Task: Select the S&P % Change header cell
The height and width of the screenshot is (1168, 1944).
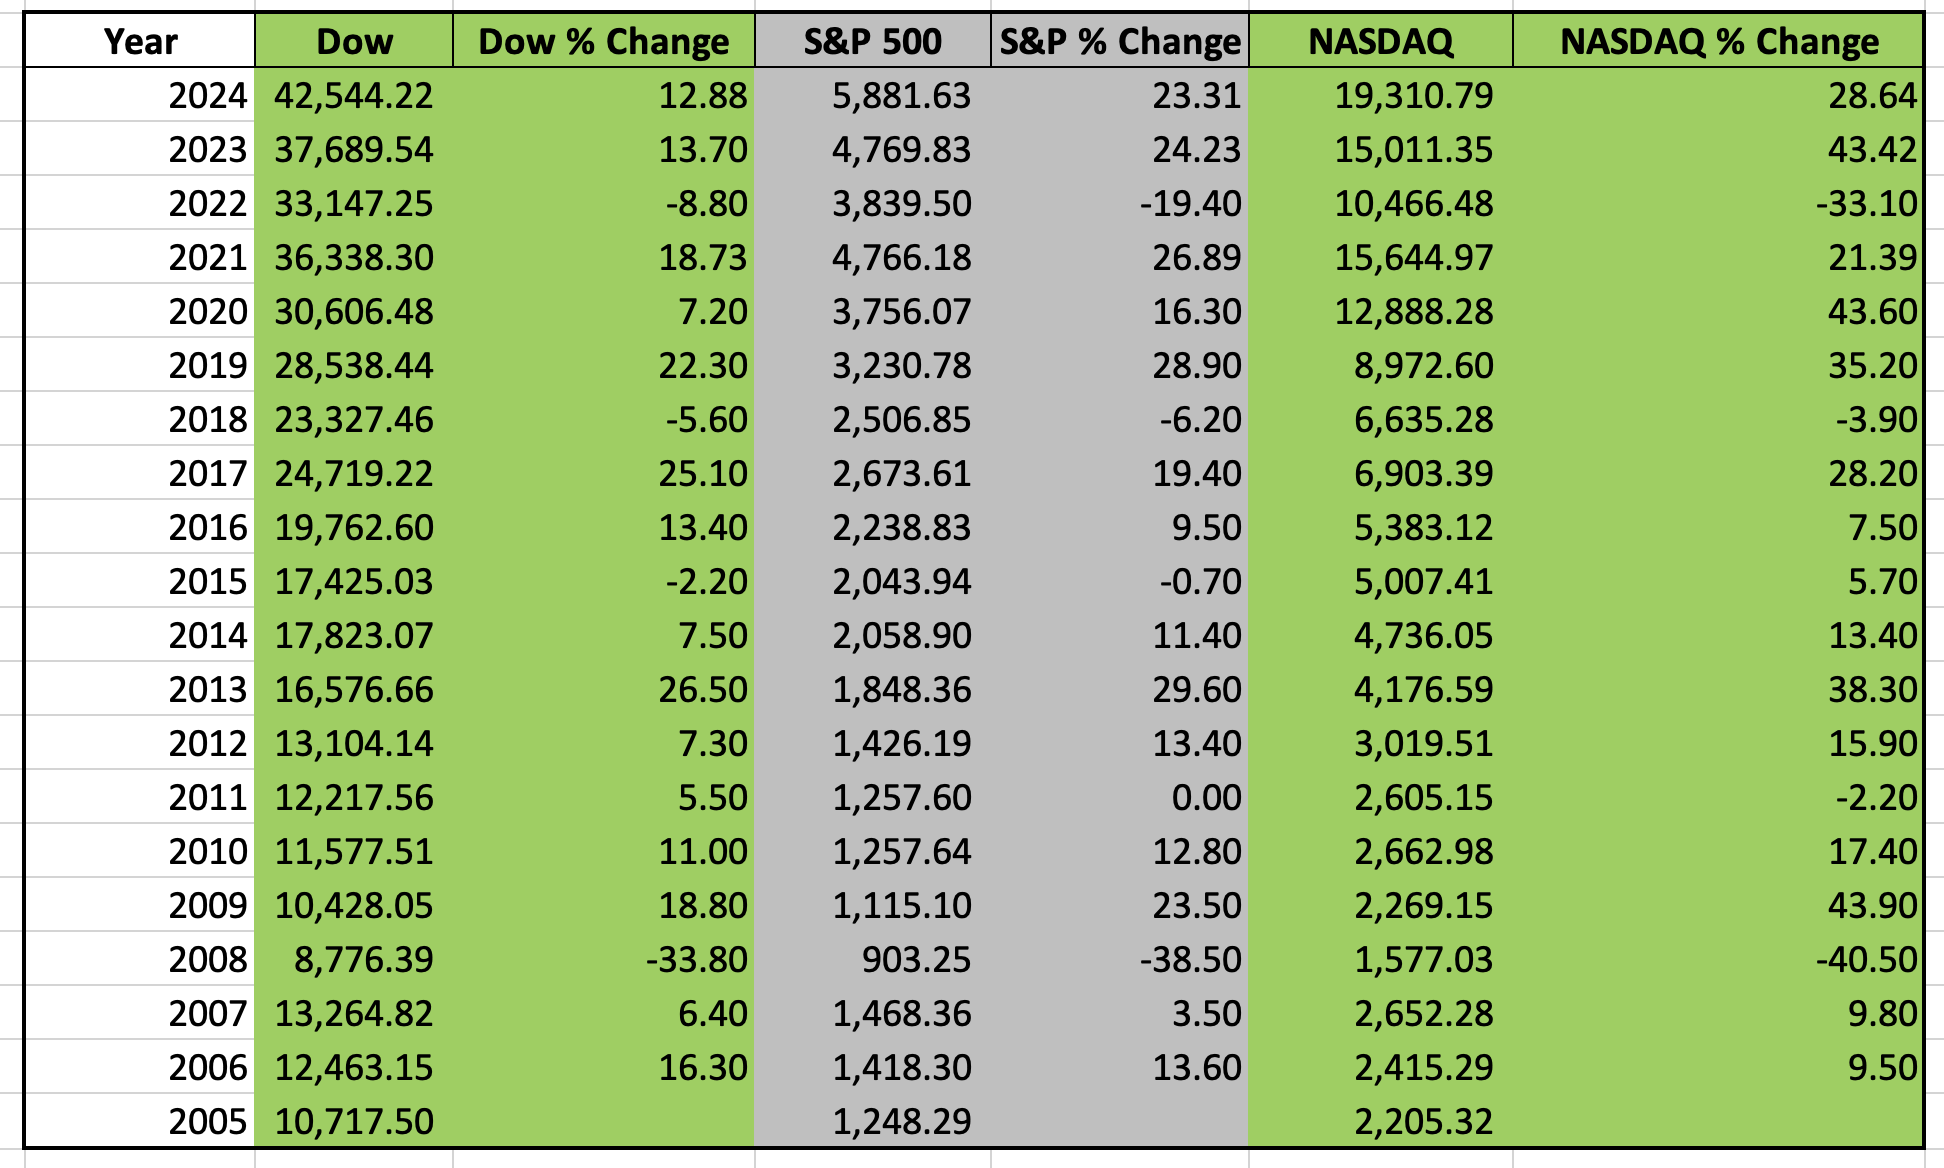Action: (x=1120, y=41)
